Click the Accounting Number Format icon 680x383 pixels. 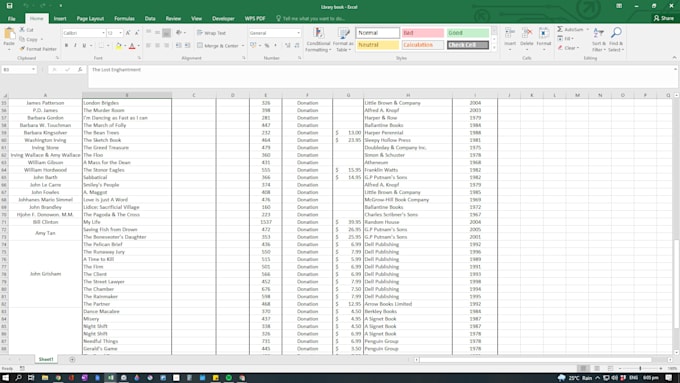pyautogui.click(x=253, y=46)
